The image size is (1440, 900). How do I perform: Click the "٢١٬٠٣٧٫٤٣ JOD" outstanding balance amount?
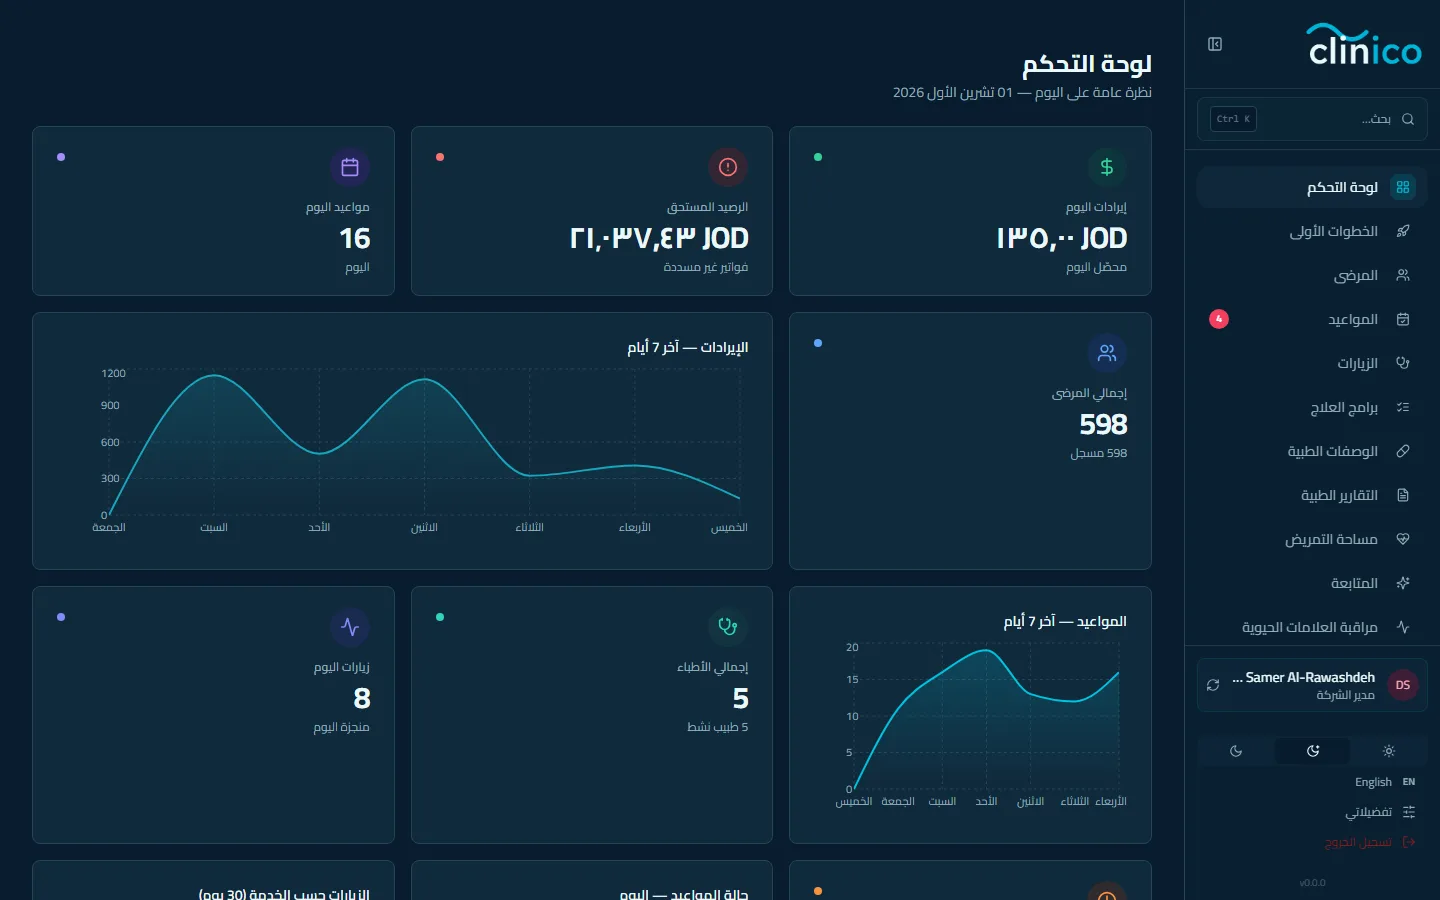coord(659,238)
